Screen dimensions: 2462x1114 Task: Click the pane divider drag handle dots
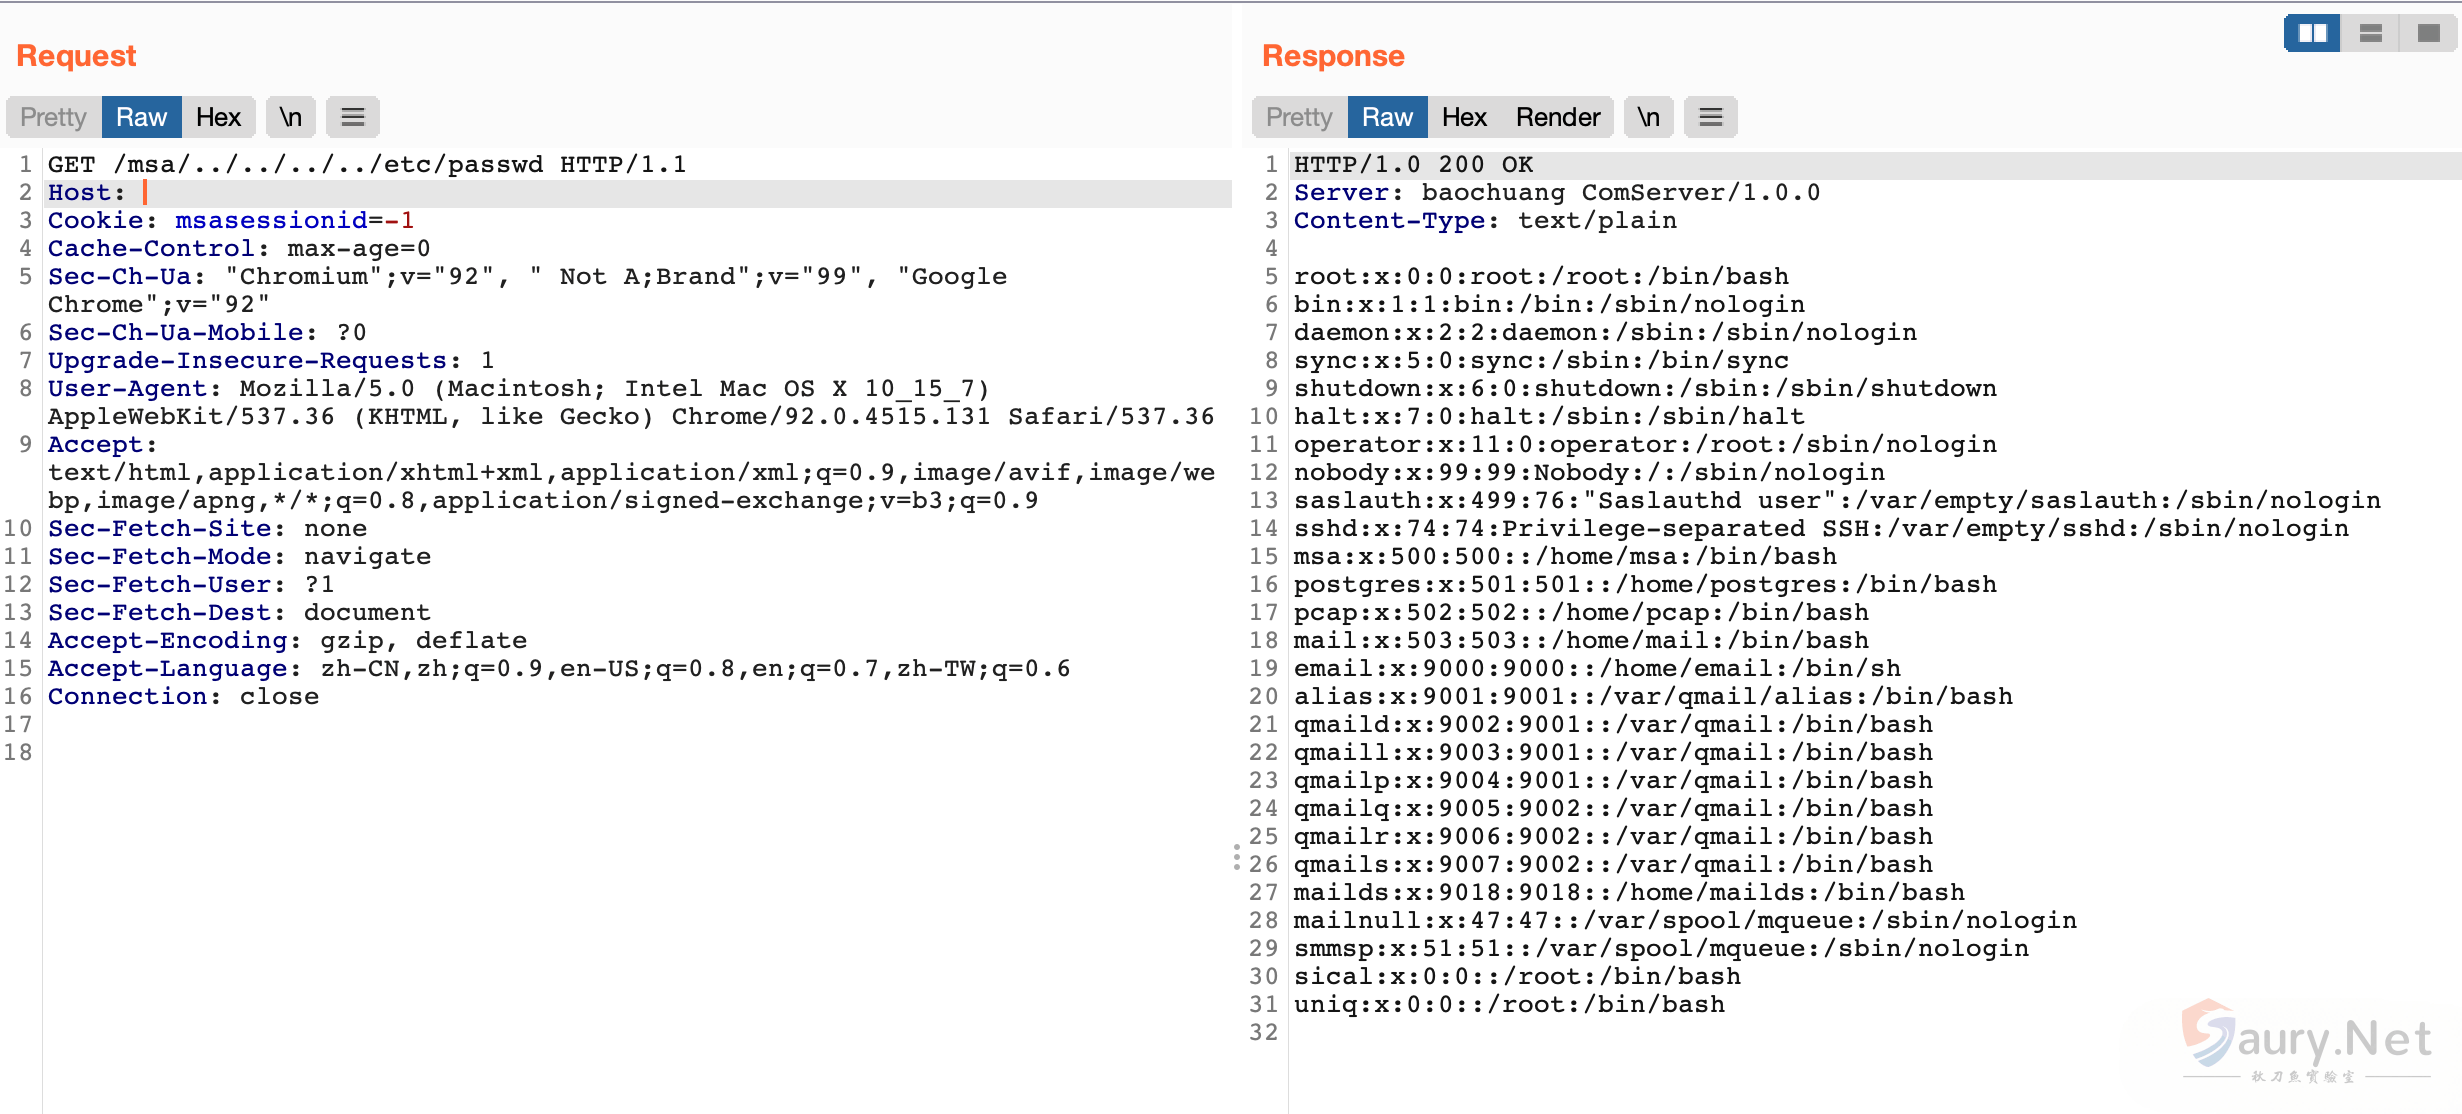pos(1237,857)
